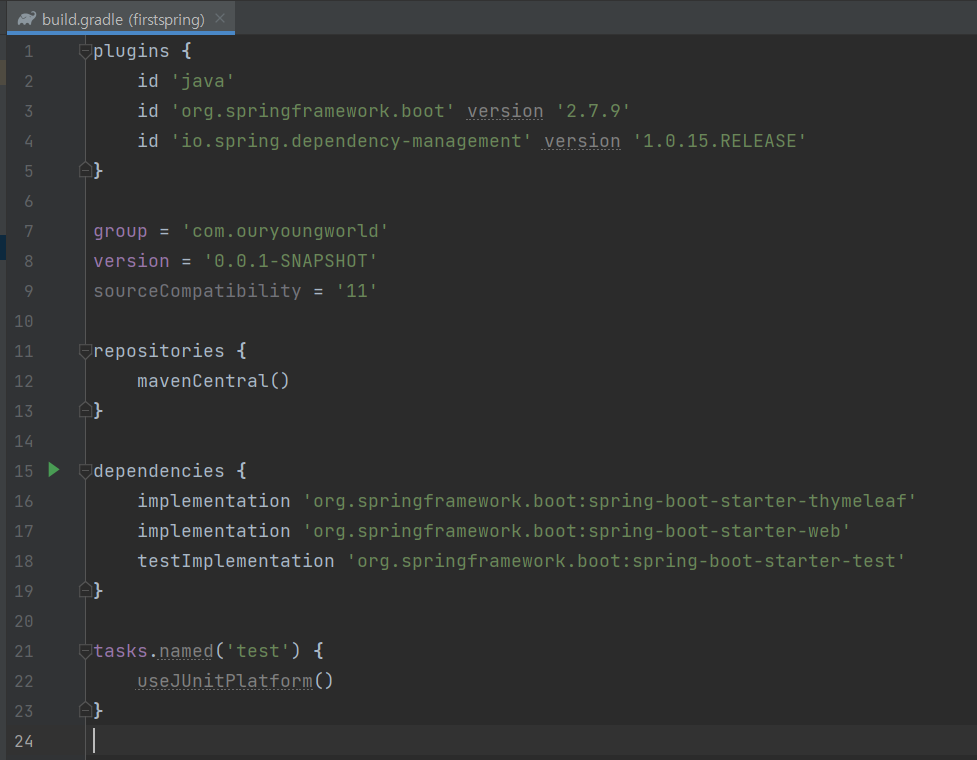
Task: Click the '1.0.15.RELEASE' version string
Action: pos(719,141)
